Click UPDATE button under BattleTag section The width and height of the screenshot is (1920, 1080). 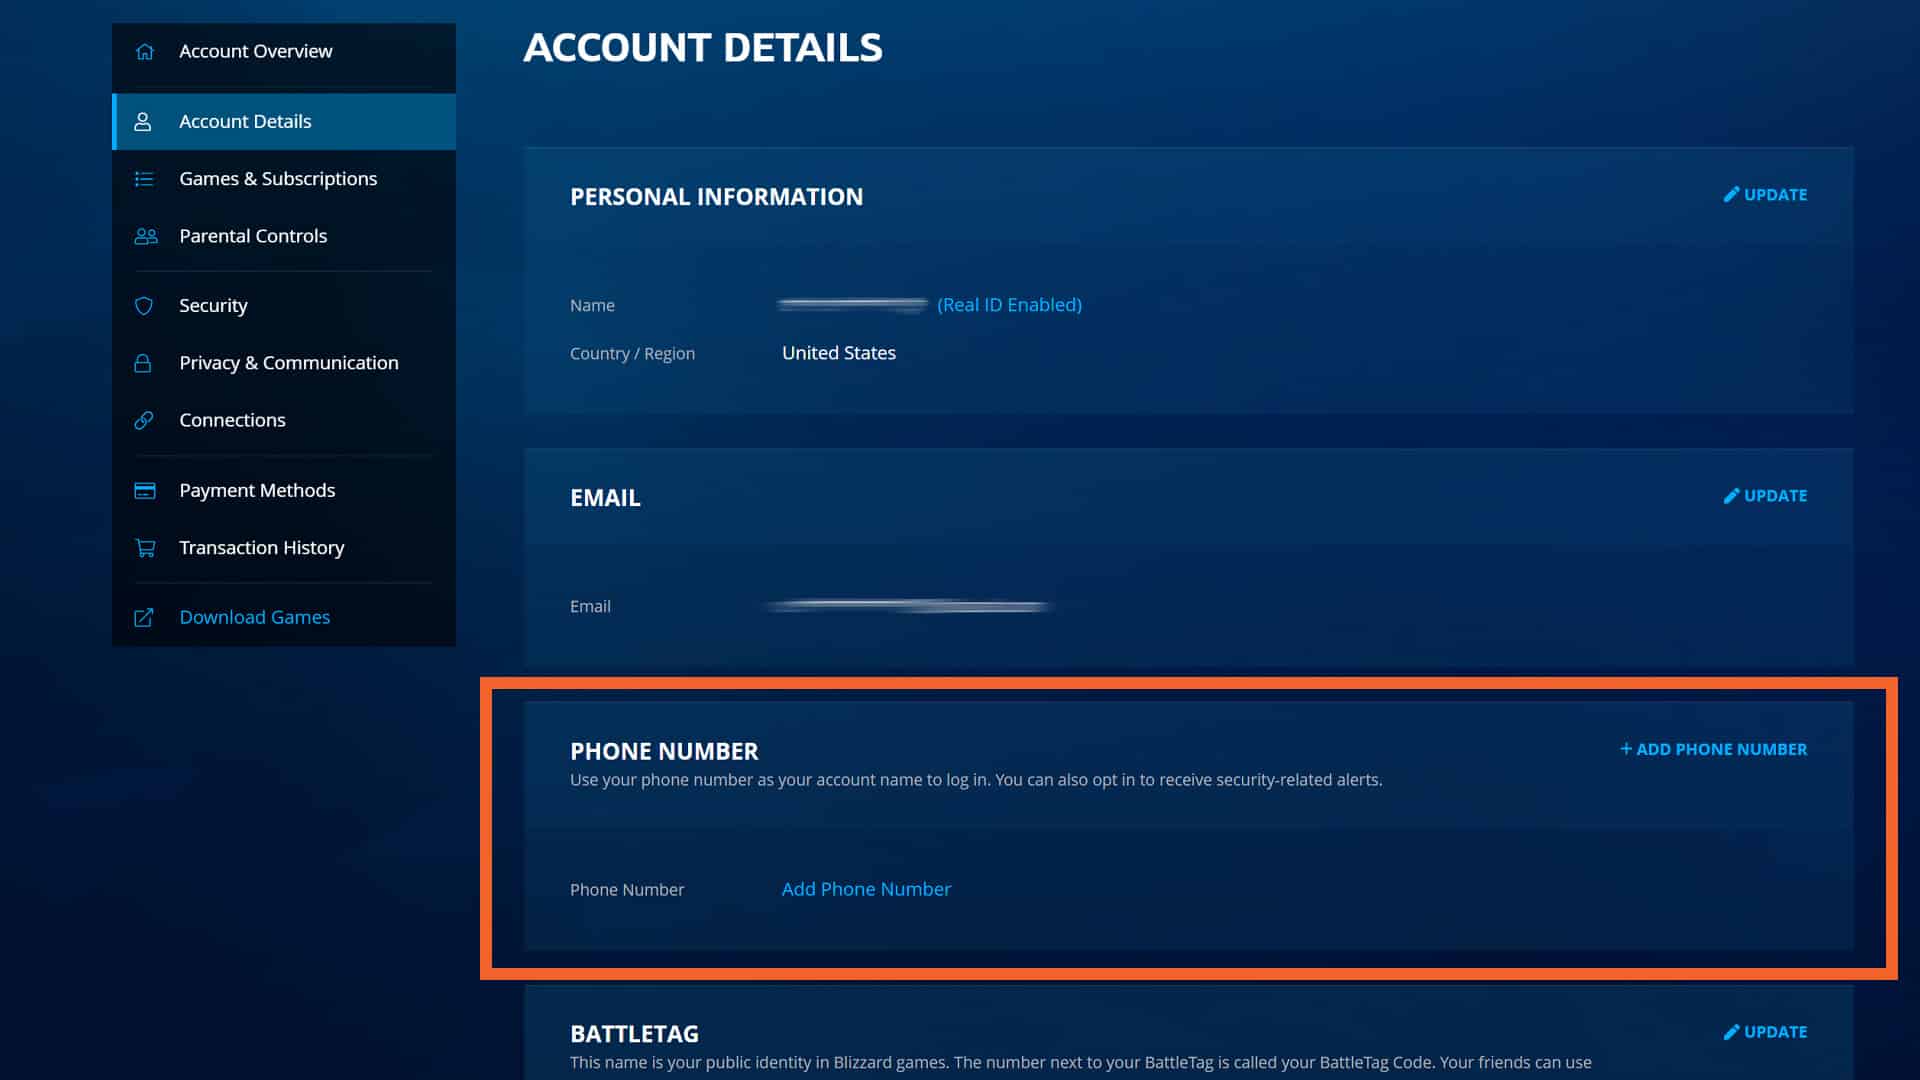coord(1766,1031)
